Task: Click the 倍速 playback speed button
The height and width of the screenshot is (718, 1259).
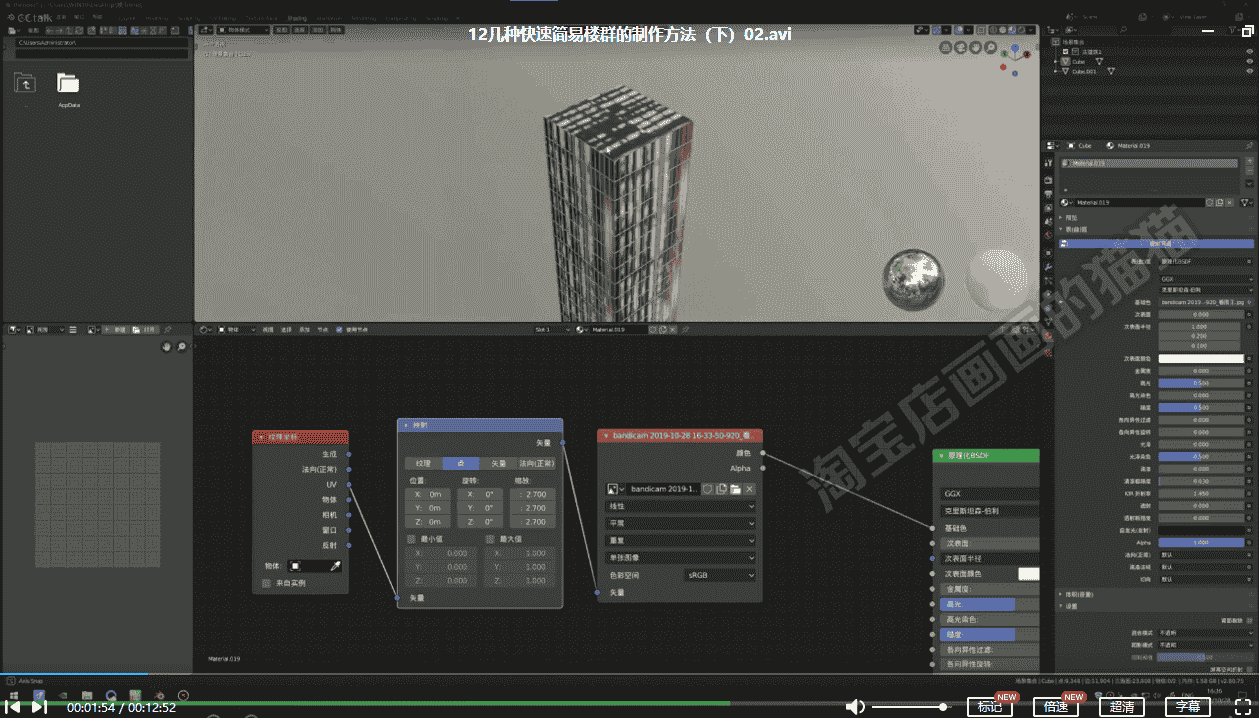Action: (1056, 707)
